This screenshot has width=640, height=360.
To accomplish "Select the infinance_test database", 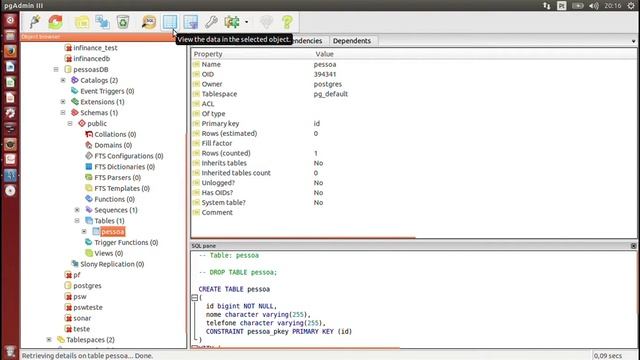I will pyautogui.click(x=95, y=48).
